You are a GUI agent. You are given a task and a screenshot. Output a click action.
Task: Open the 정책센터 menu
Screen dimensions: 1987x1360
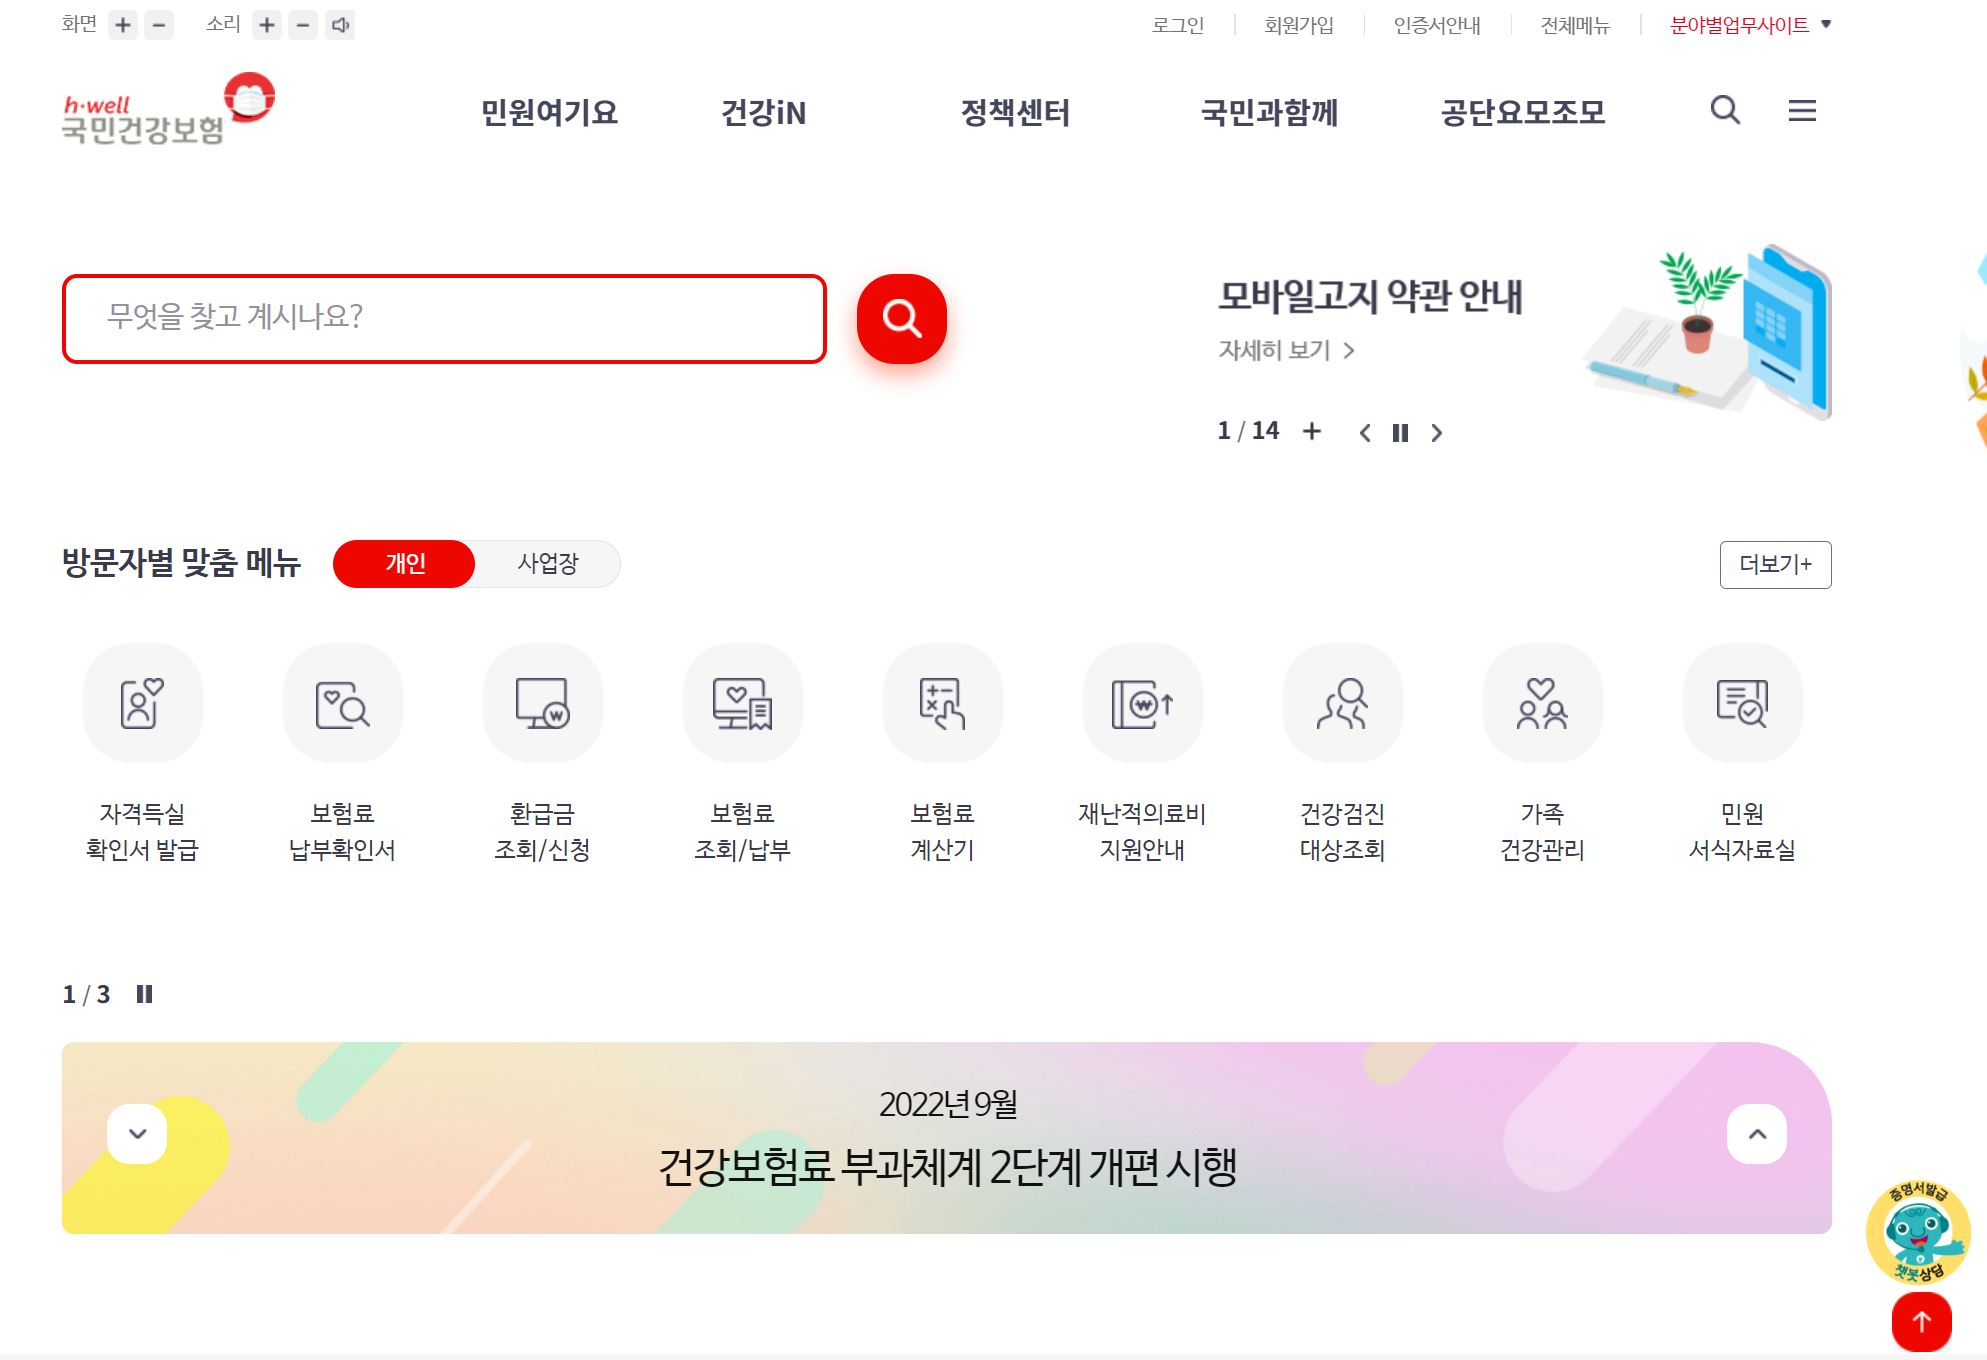click(1016, 113)
